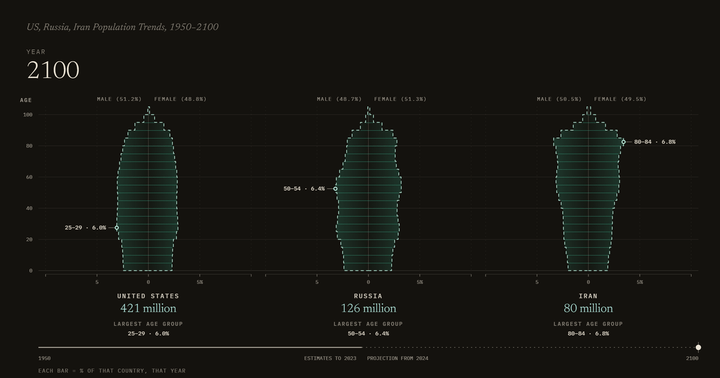This screenshot has height=378, width=720.
Task: Click 'FEMALE (48.8%)' above the United States pyramid
Action: [180, 99]
